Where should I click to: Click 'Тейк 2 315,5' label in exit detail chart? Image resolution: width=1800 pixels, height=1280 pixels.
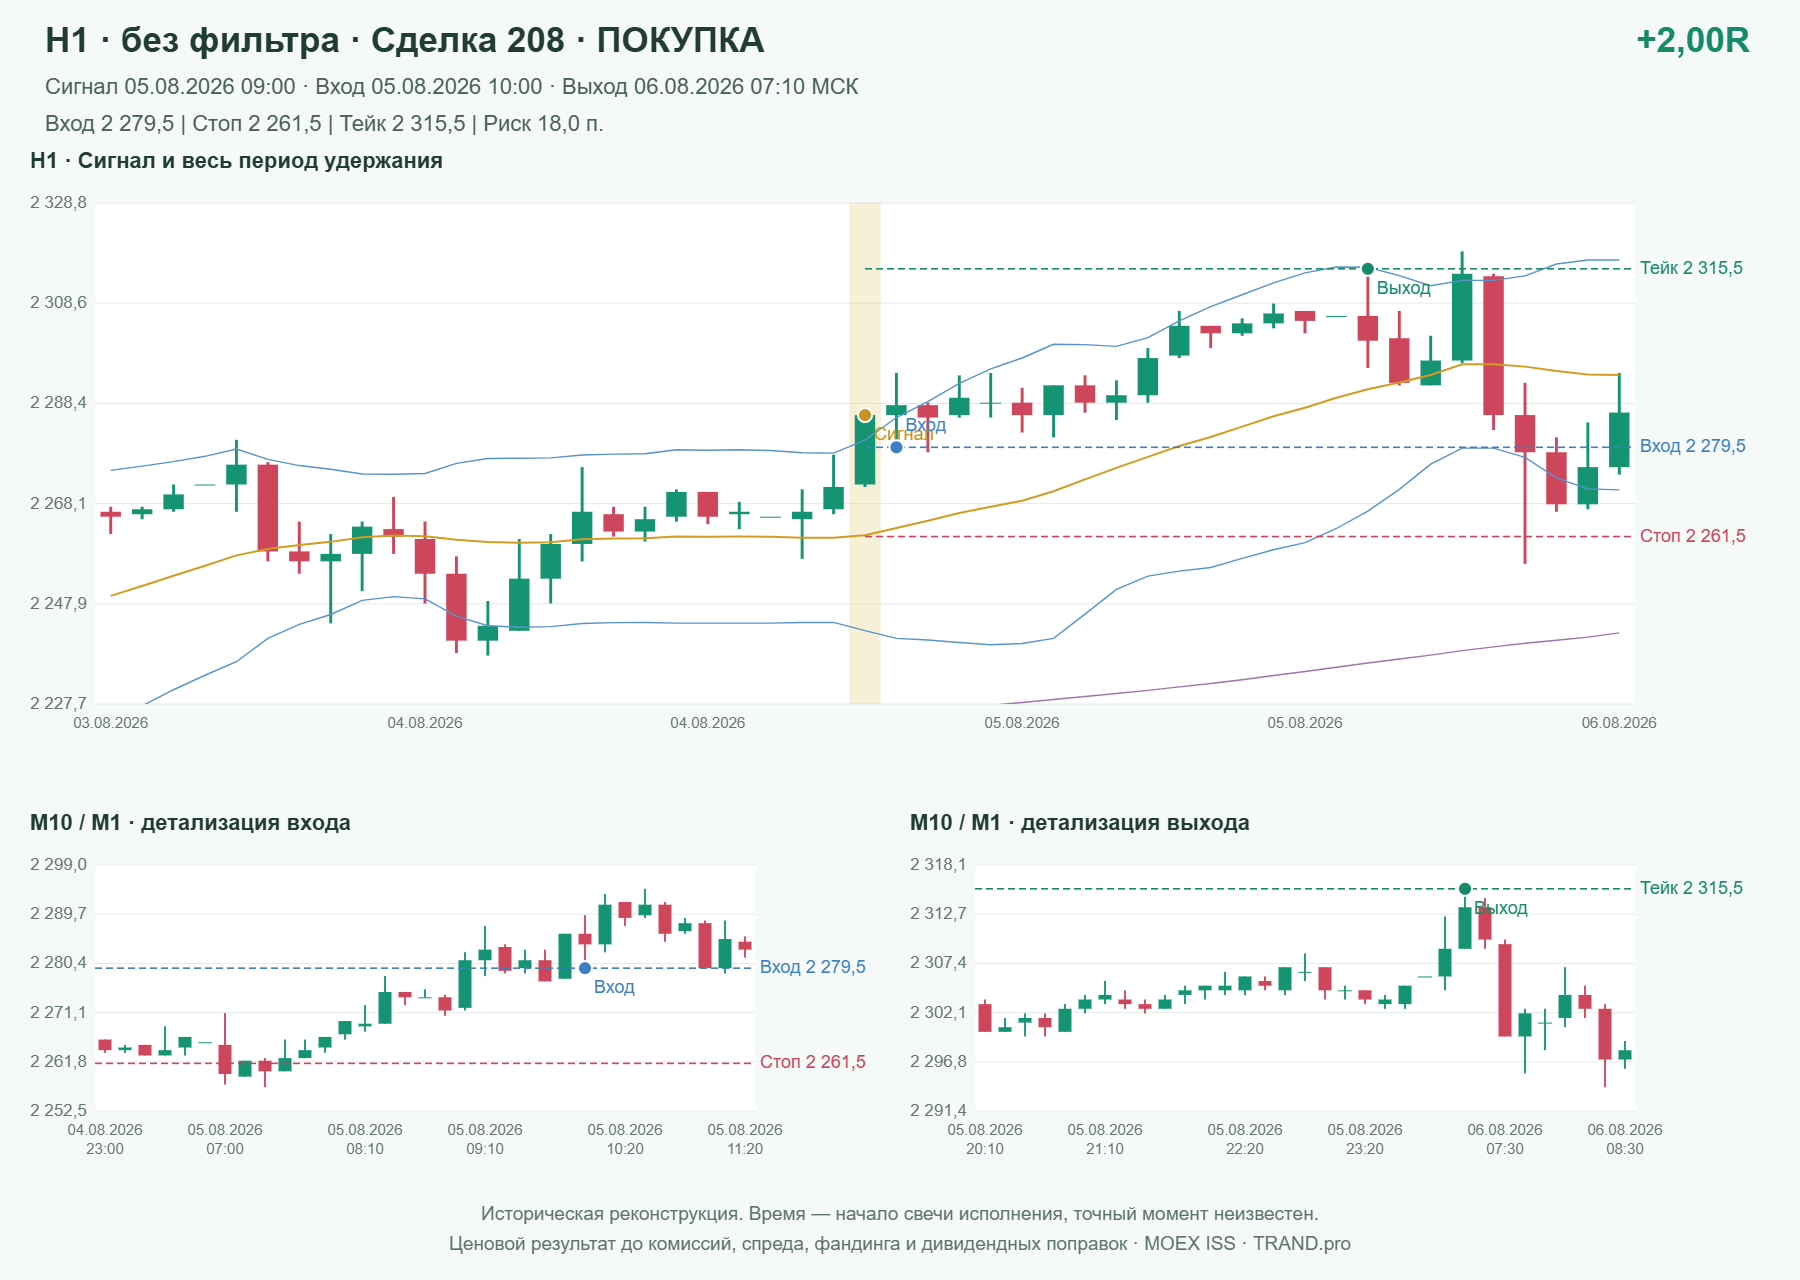(1691, 888)
